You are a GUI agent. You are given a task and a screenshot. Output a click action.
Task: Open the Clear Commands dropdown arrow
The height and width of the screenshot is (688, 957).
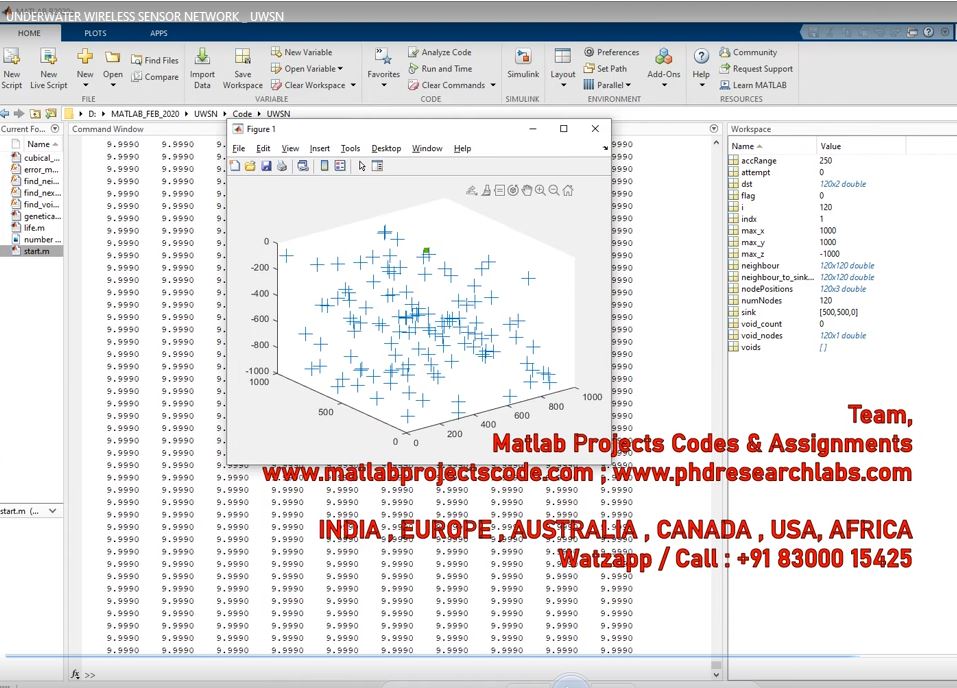[492, 86]
